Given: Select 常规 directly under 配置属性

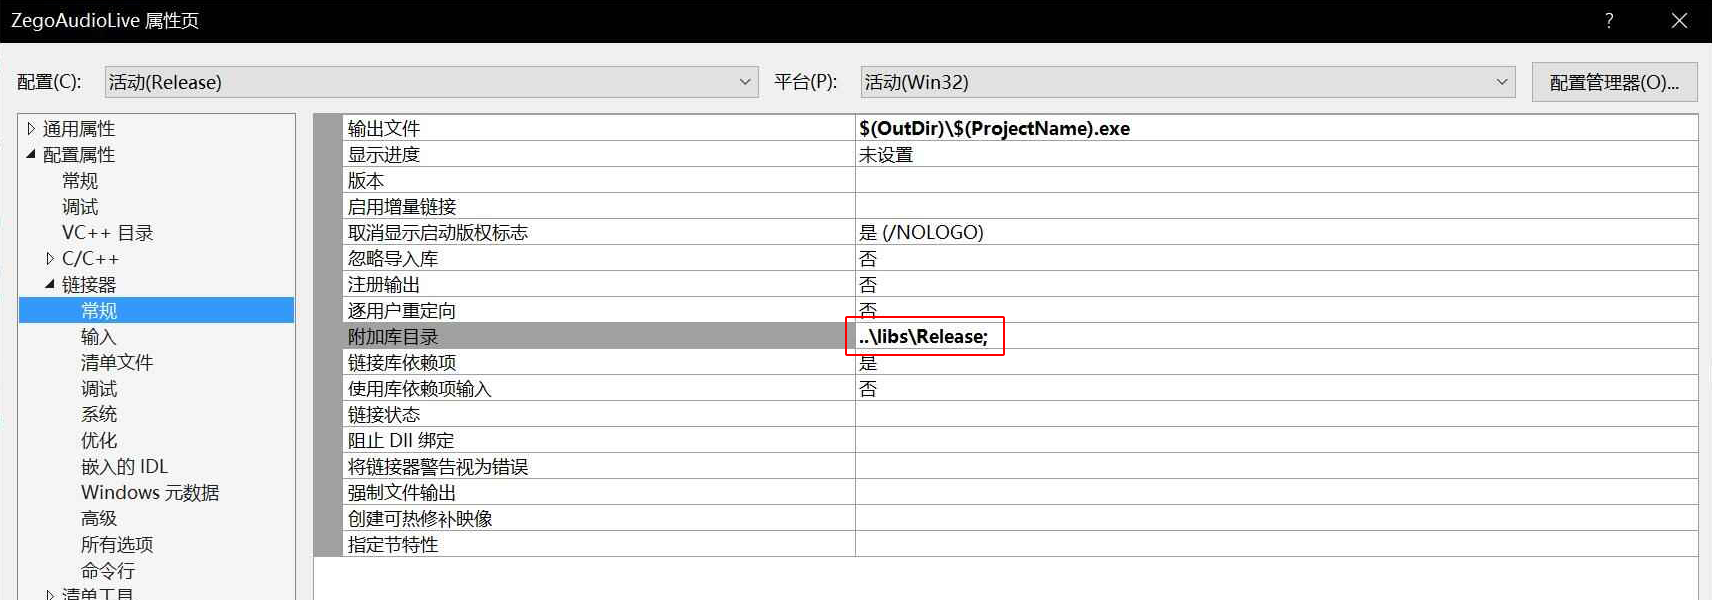Looking at the screenshot, I should (x=80, y=181).
